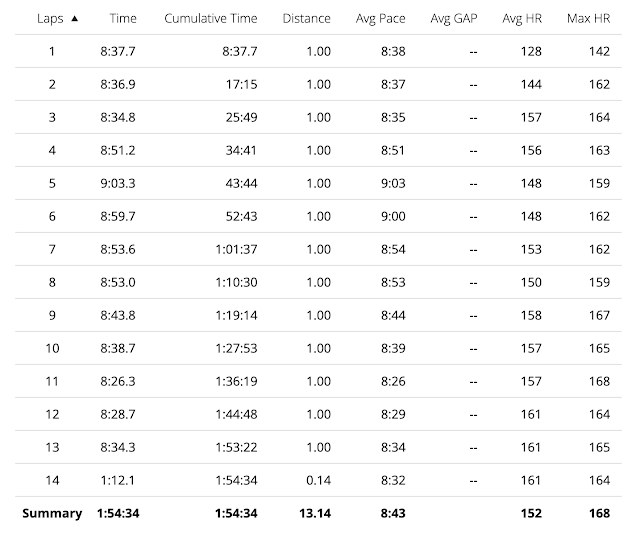The height and width of the screenshot is (536, 640).
Task: Click lap 14 distance 0.14
Action: coord(319,480)
